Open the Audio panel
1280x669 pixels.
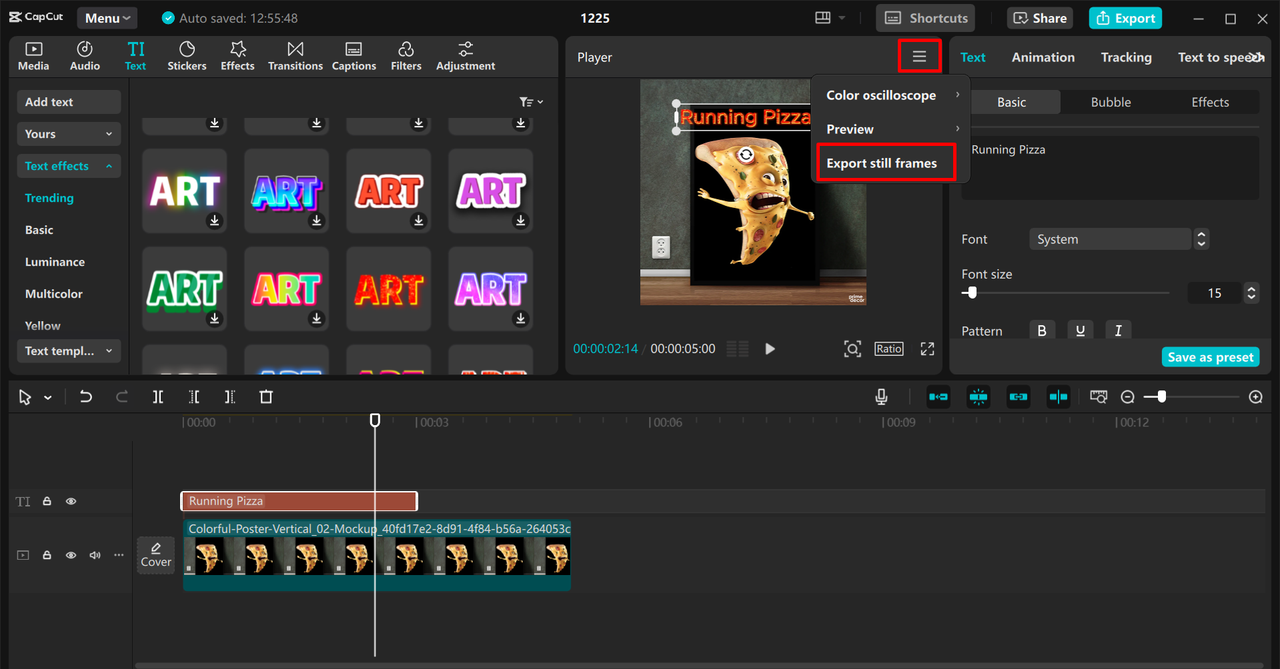tap(85, 56)
